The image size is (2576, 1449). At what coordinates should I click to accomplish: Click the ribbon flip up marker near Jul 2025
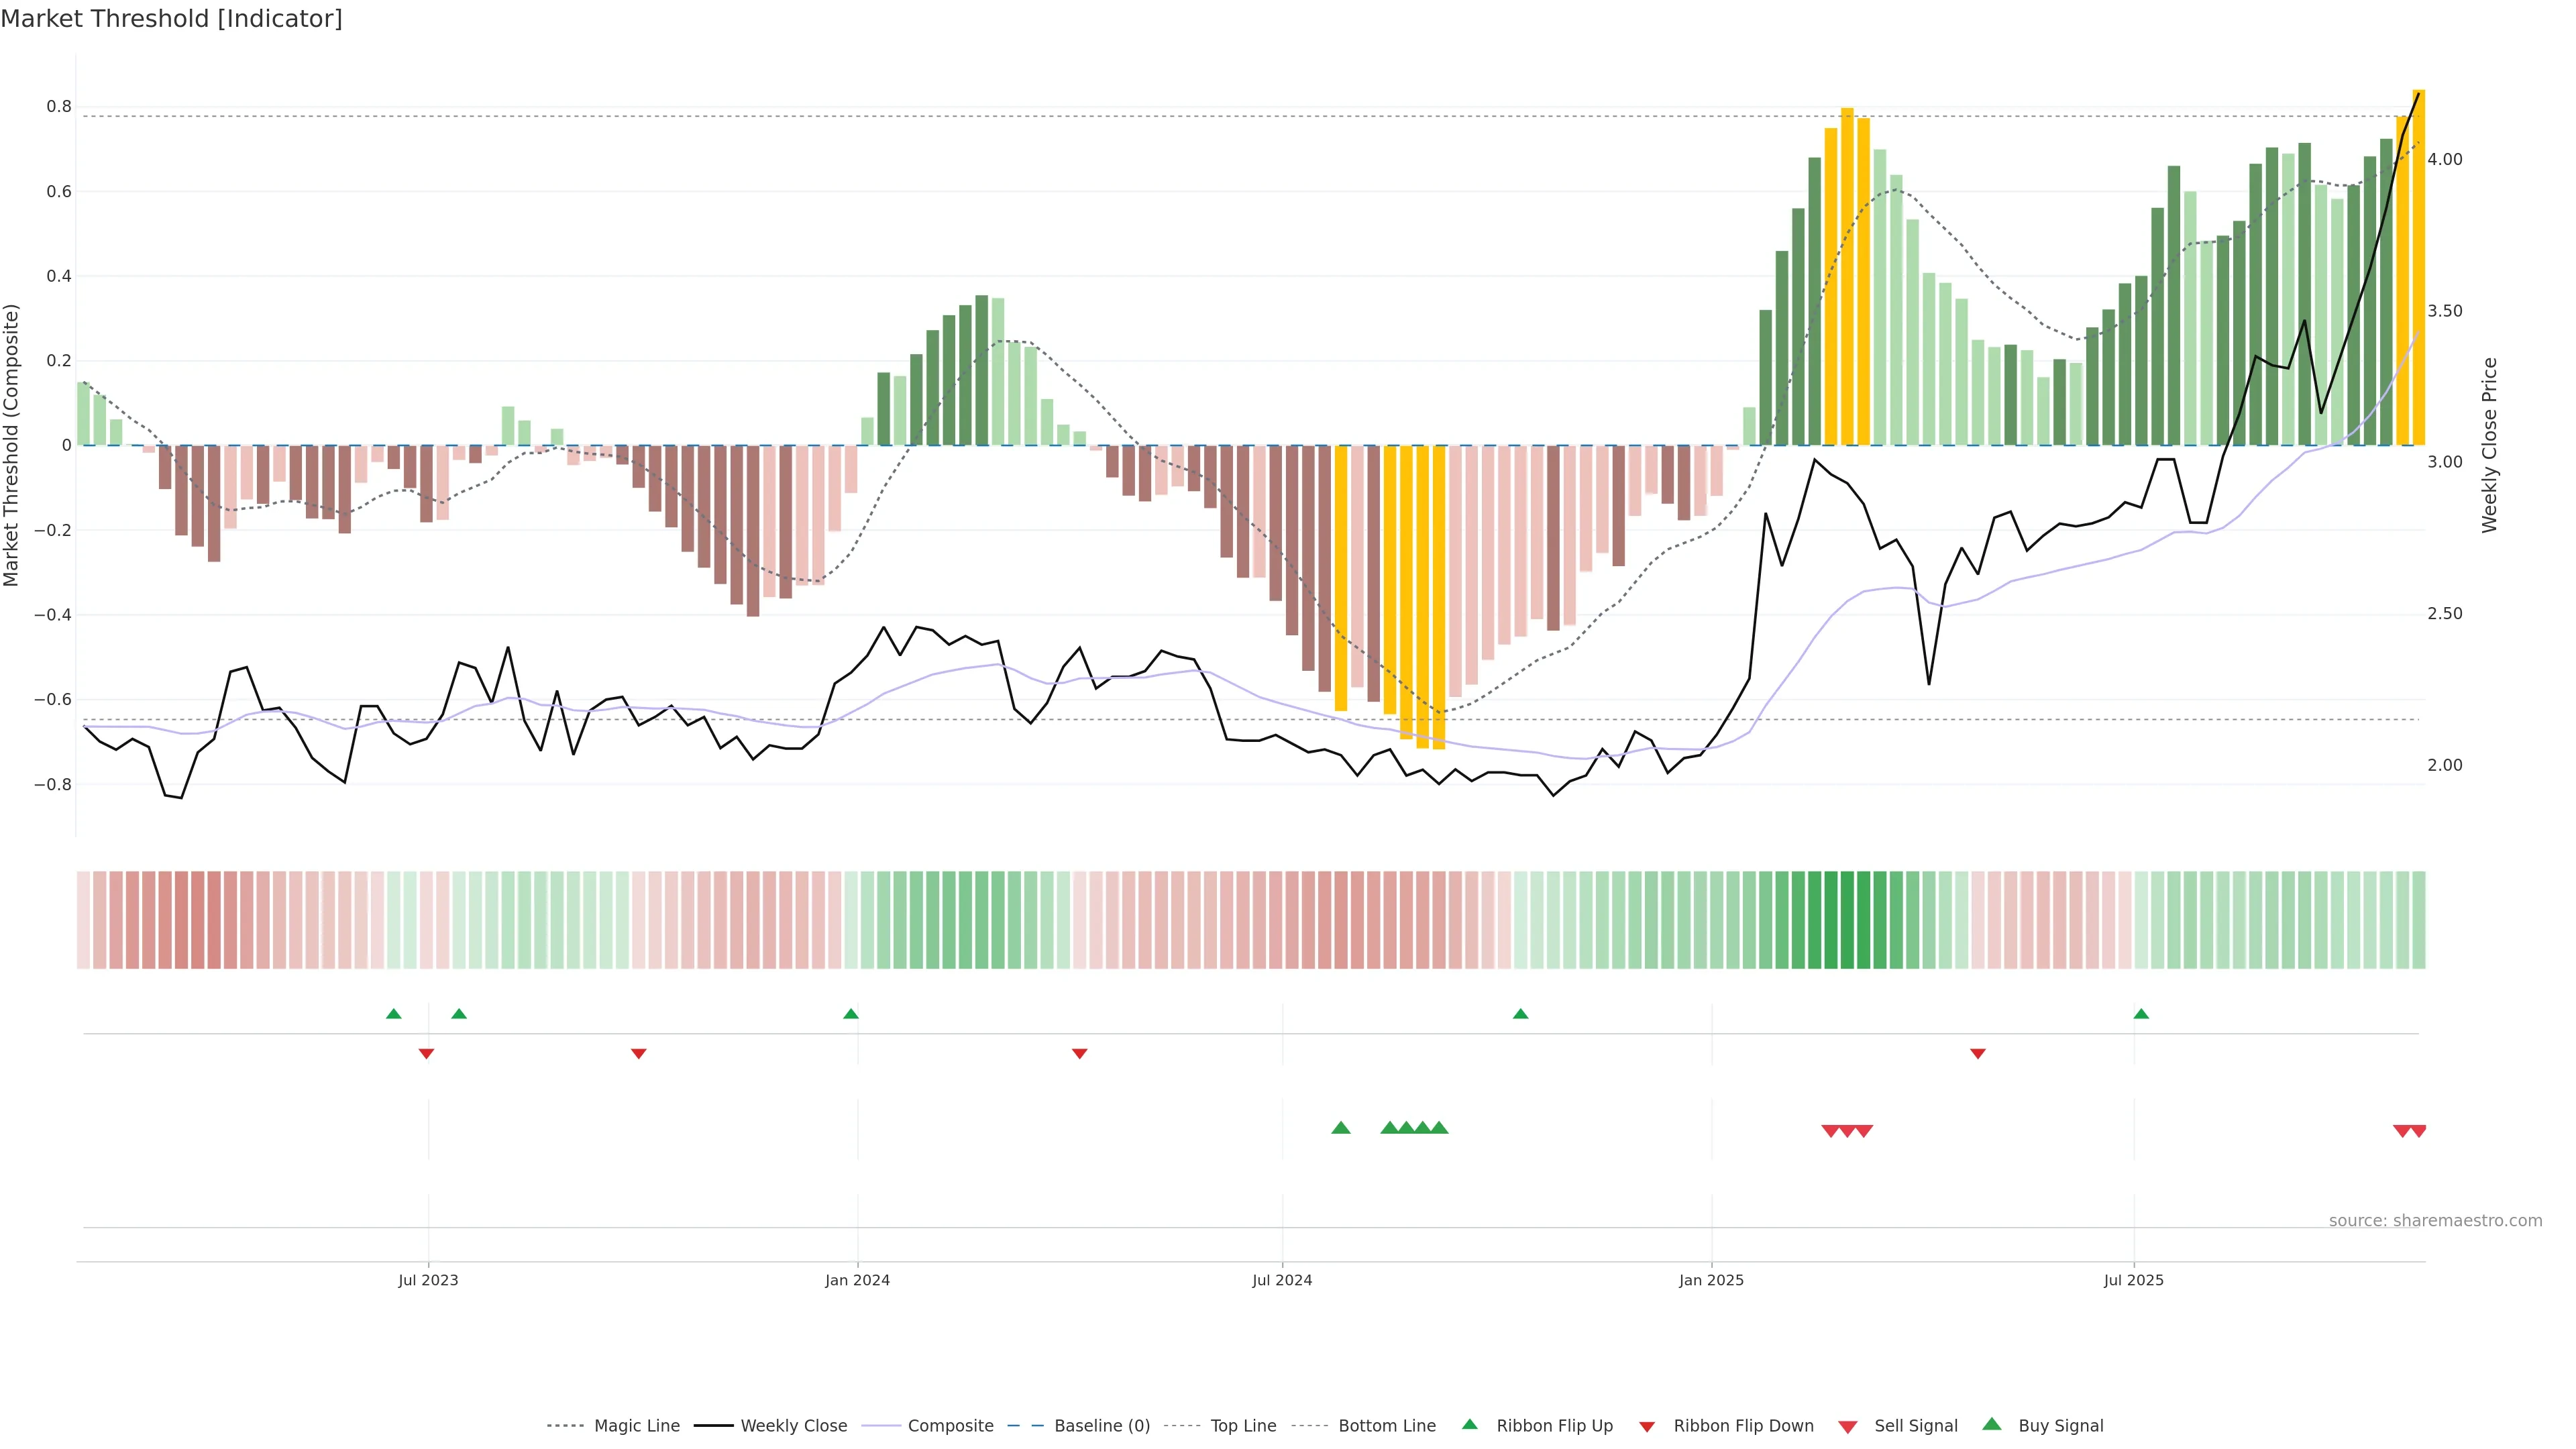pyautogui.click(x=2141, y=1014)
